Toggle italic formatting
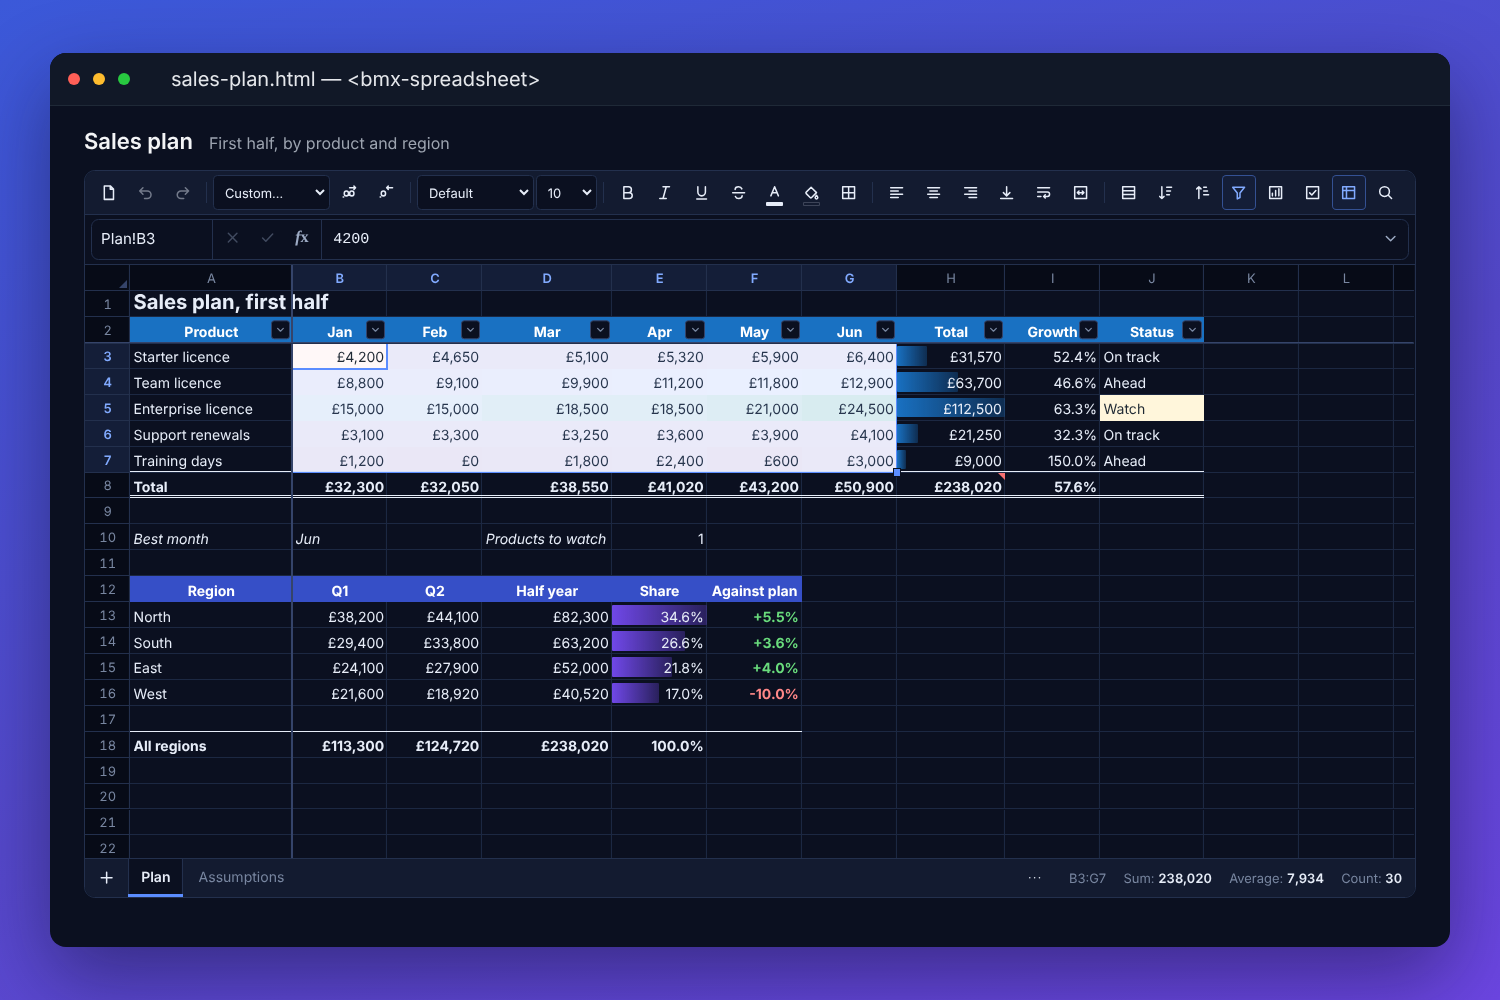1500x1000 pixels. pos(664,193)
